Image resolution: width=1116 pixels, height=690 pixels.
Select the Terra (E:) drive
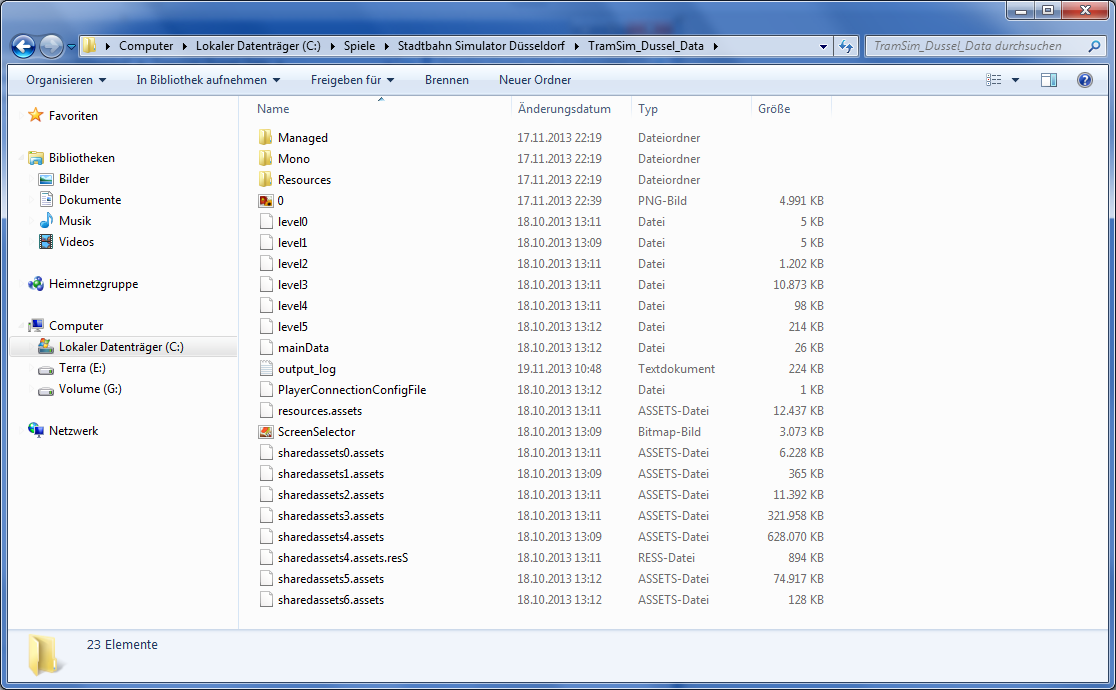[82, 367]
